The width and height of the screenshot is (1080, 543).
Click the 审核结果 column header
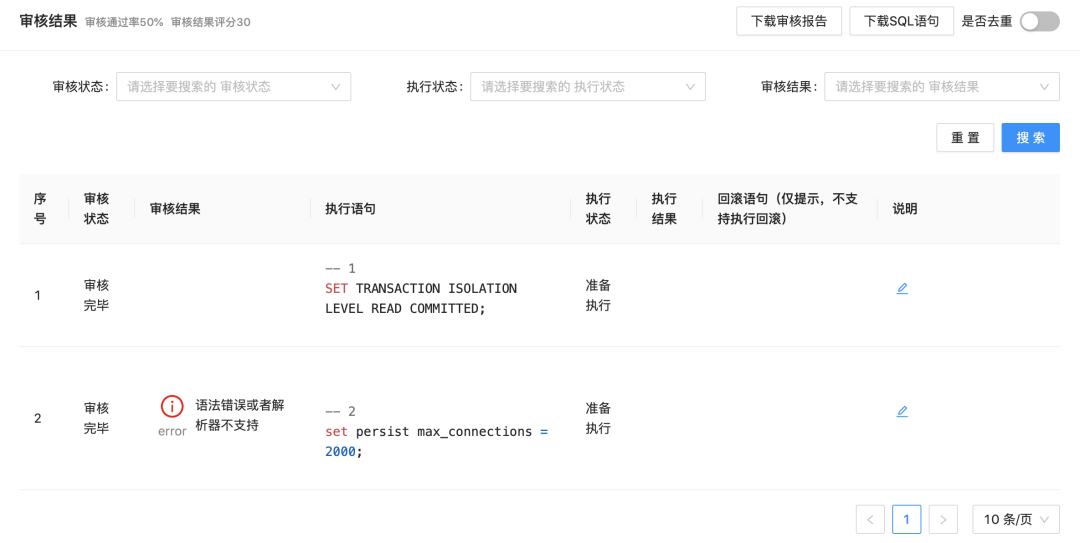(x=175, y=209)
